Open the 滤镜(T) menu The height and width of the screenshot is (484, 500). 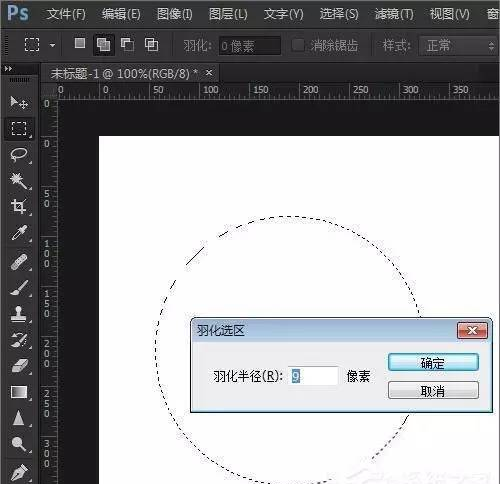click(394, 14)
